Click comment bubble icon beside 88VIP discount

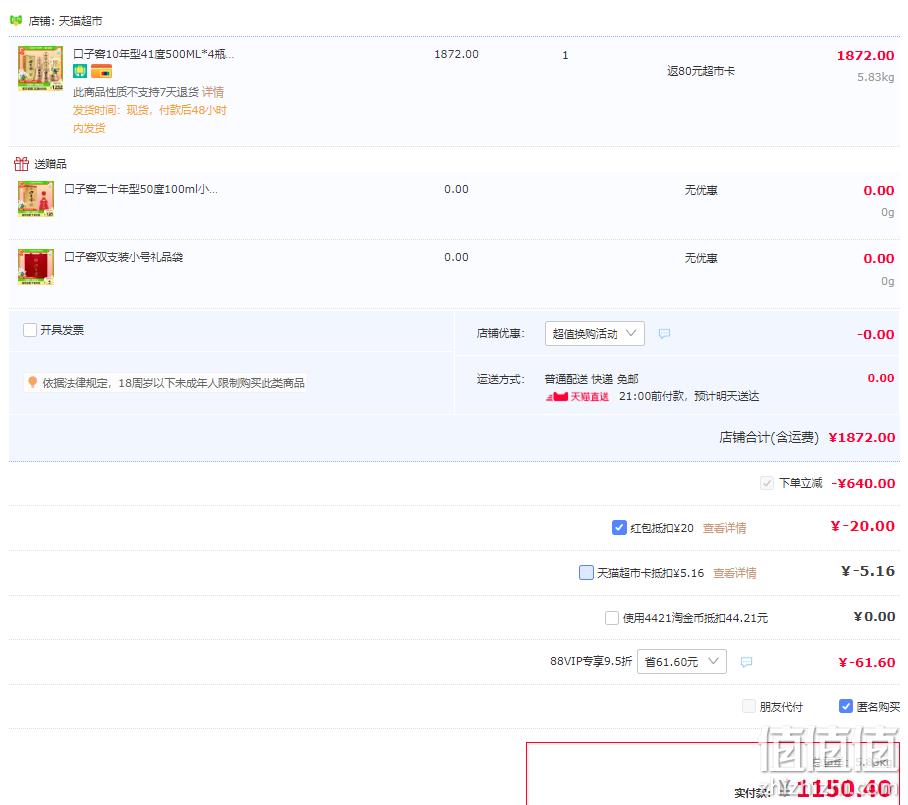pyautogui.click(x=746, y=661)
